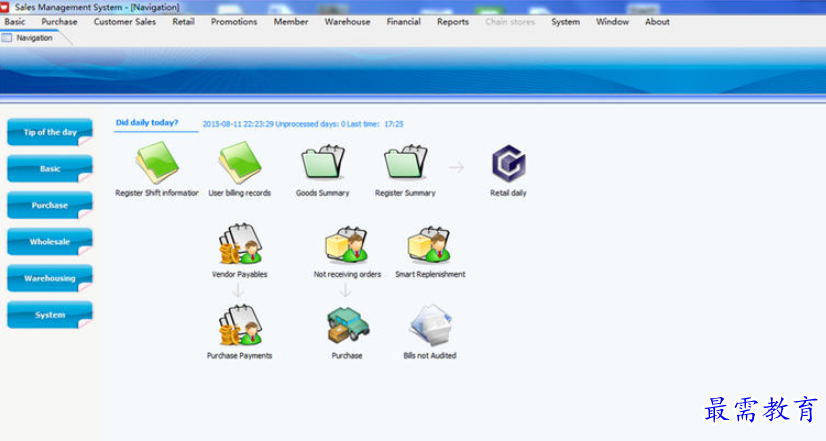
Task: Click the Wholesale sidebar button
Action: click(x=50, y=241)
